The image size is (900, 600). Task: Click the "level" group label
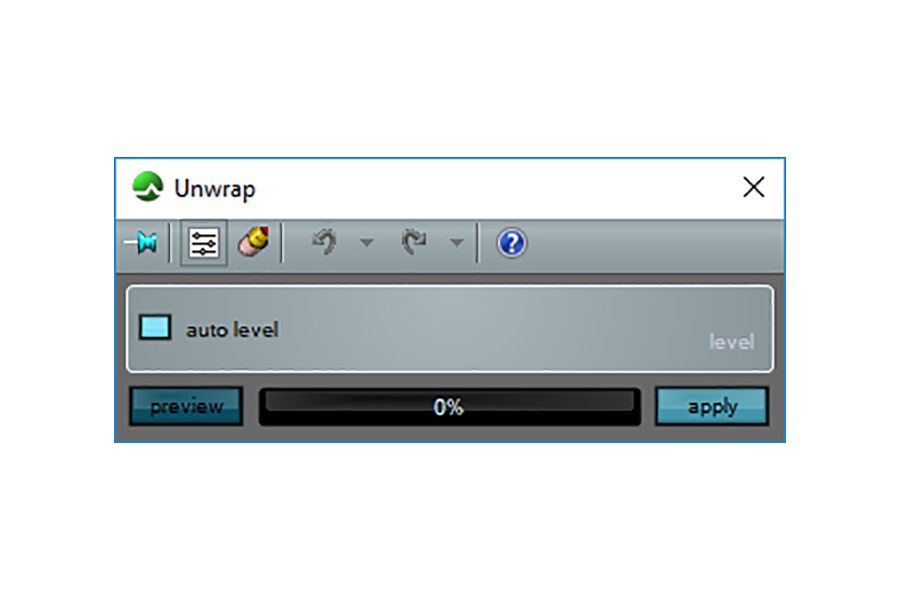tap(731, 342)
